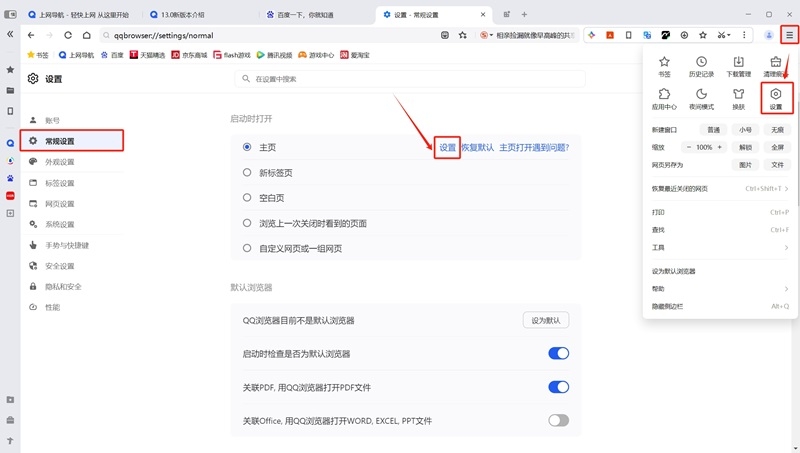Click the sidebar scroll-to-top arrow icon
The width and height of the screenshot is (800, 453).
coord(10,441)
